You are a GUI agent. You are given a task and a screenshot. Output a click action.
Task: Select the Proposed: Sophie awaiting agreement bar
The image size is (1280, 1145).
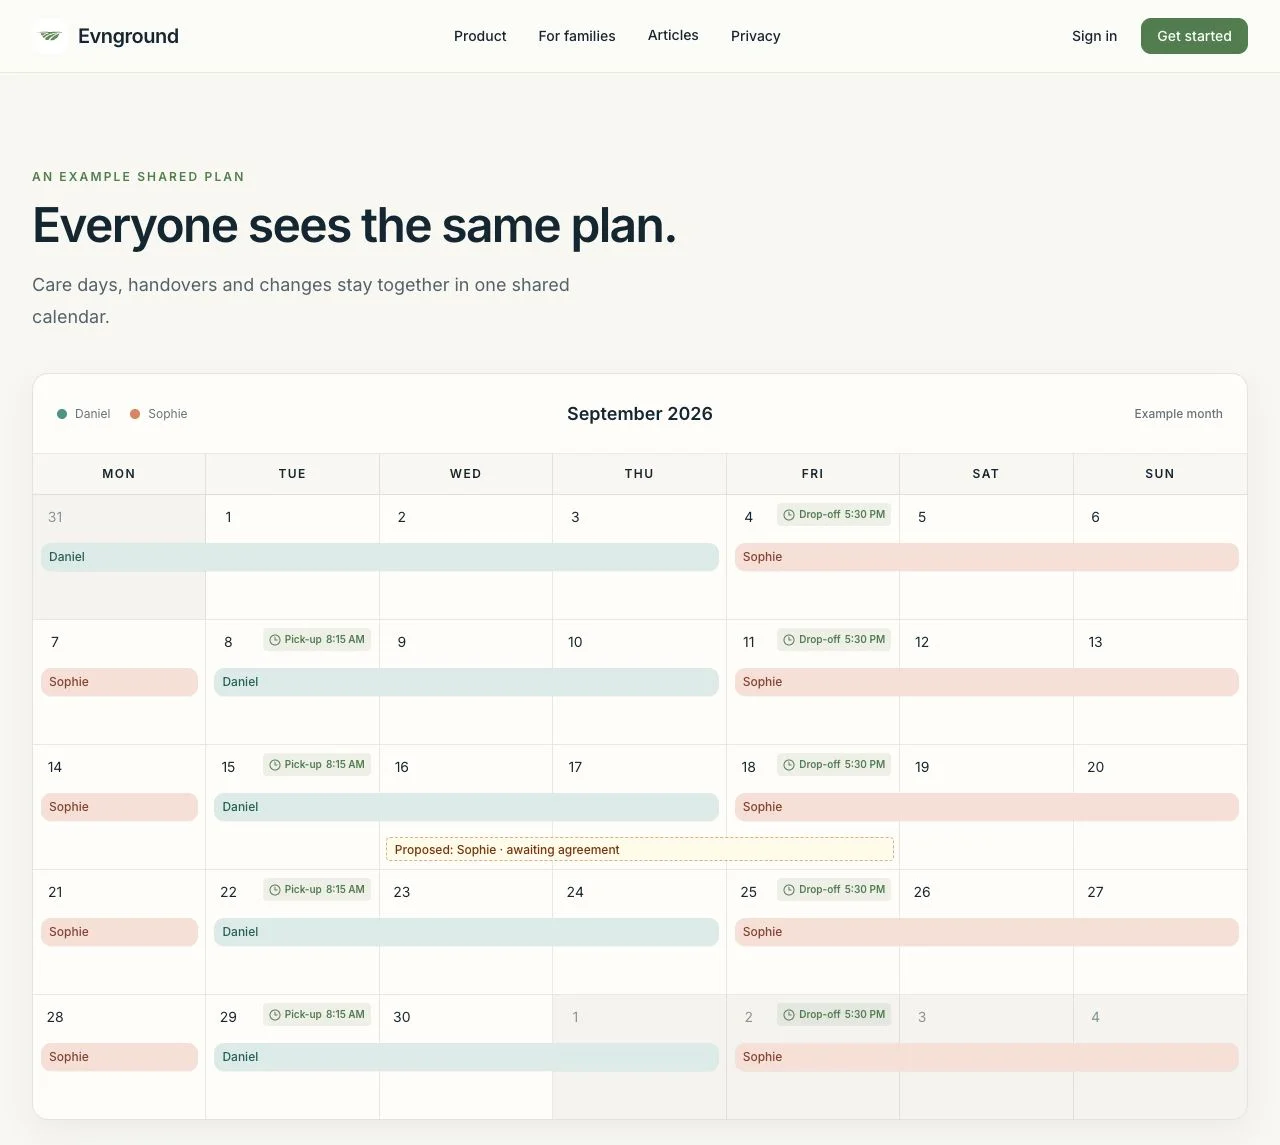640,850
